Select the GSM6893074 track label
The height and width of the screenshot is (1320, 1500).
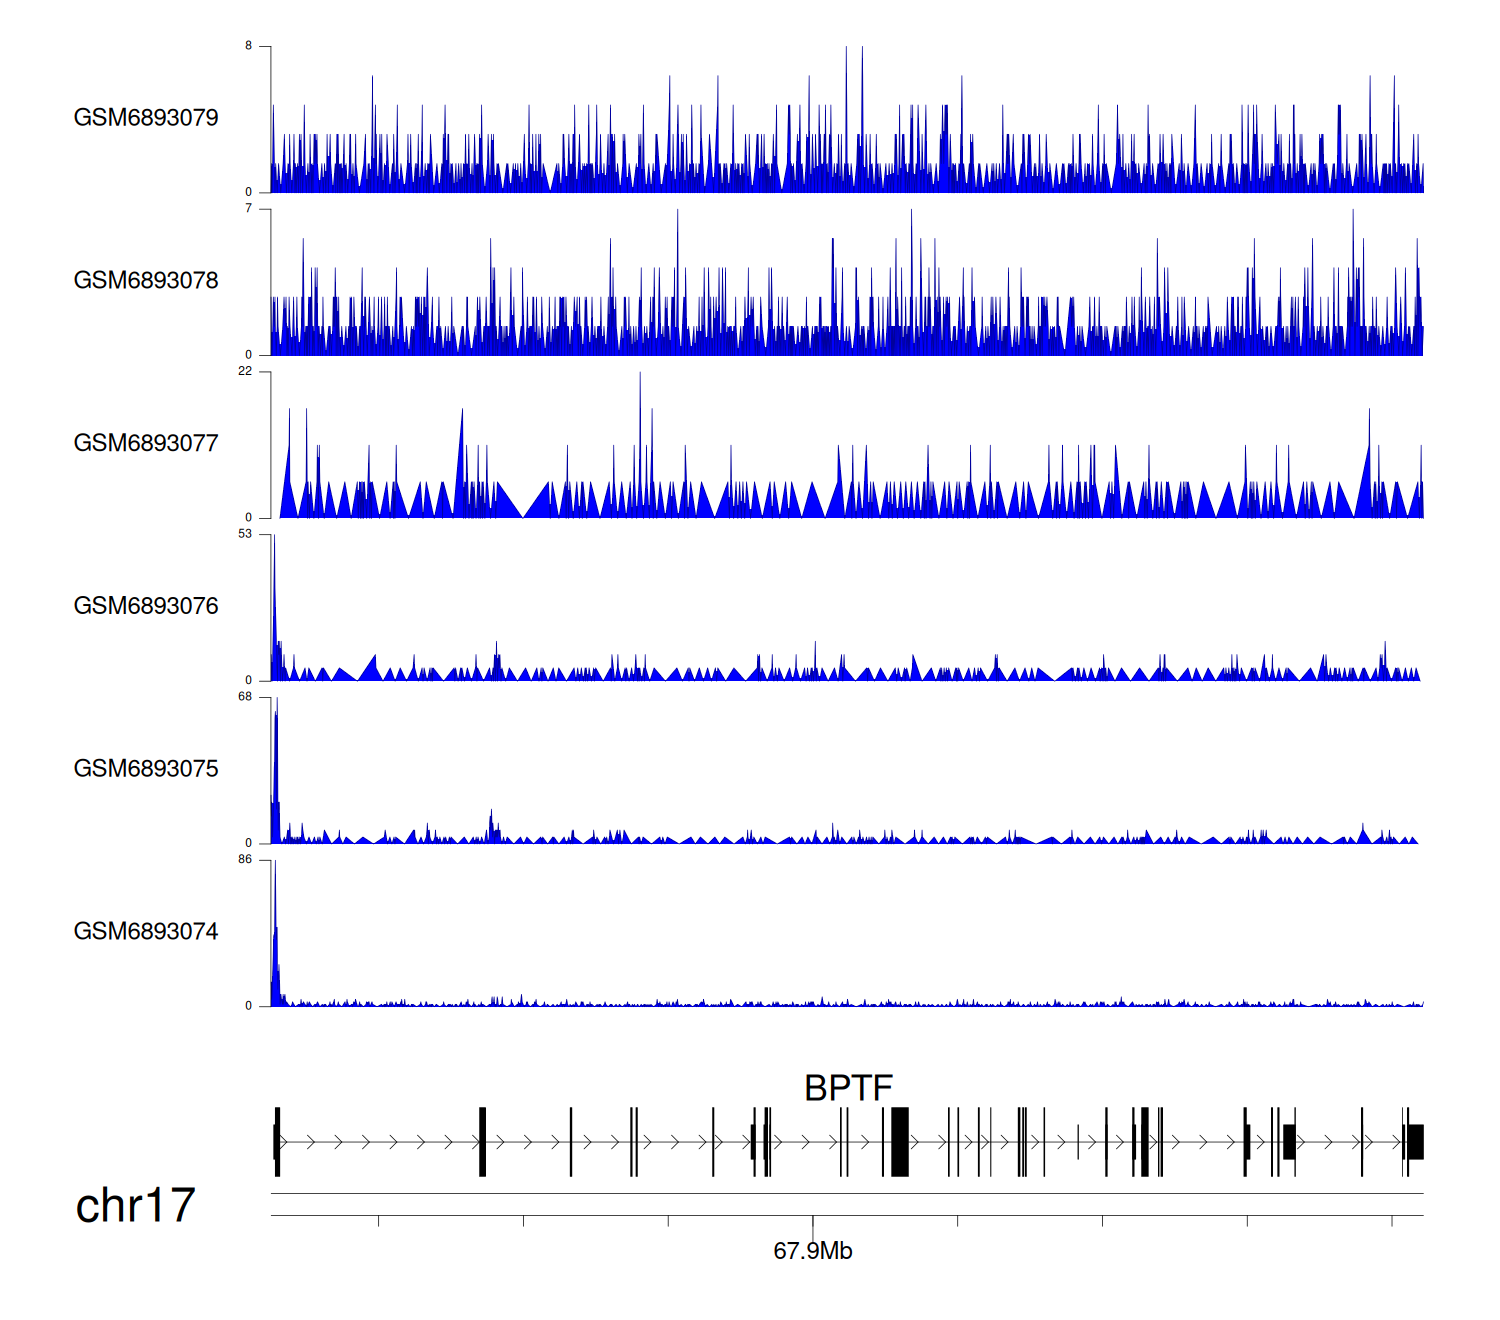pos(146,932)
